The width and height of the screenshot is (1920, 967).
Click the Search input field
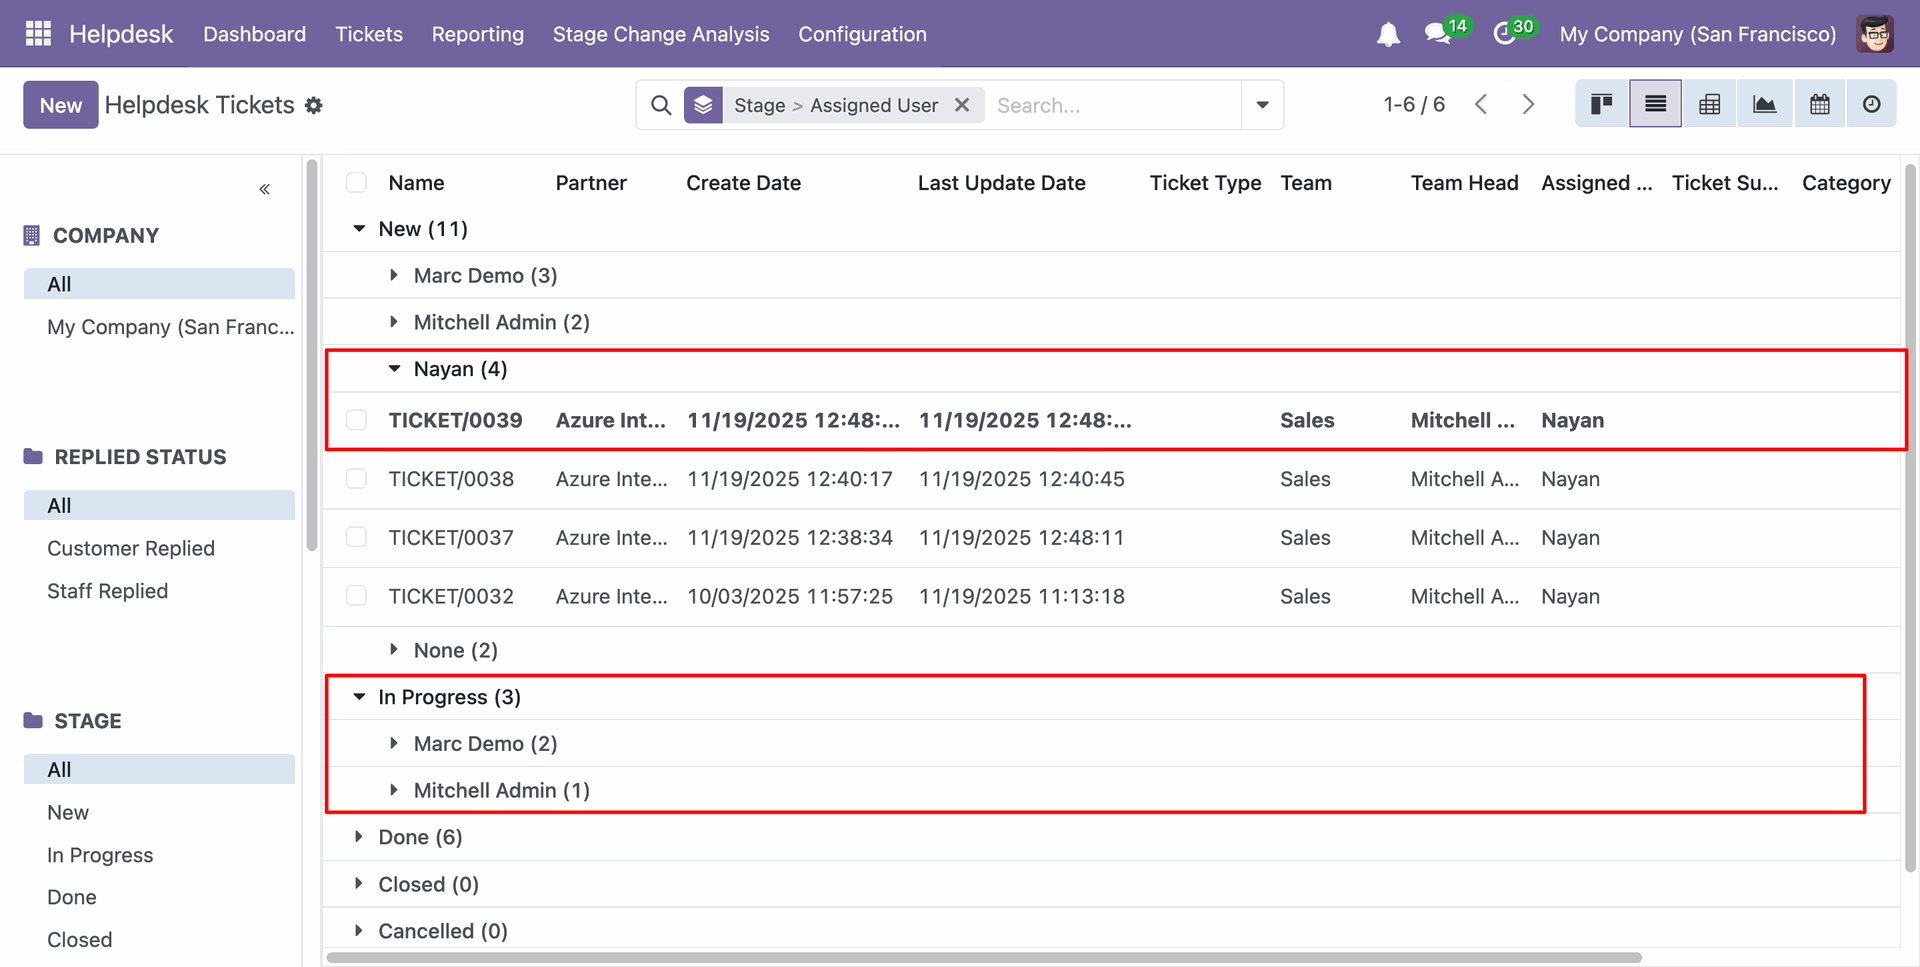coord(1112,105)
